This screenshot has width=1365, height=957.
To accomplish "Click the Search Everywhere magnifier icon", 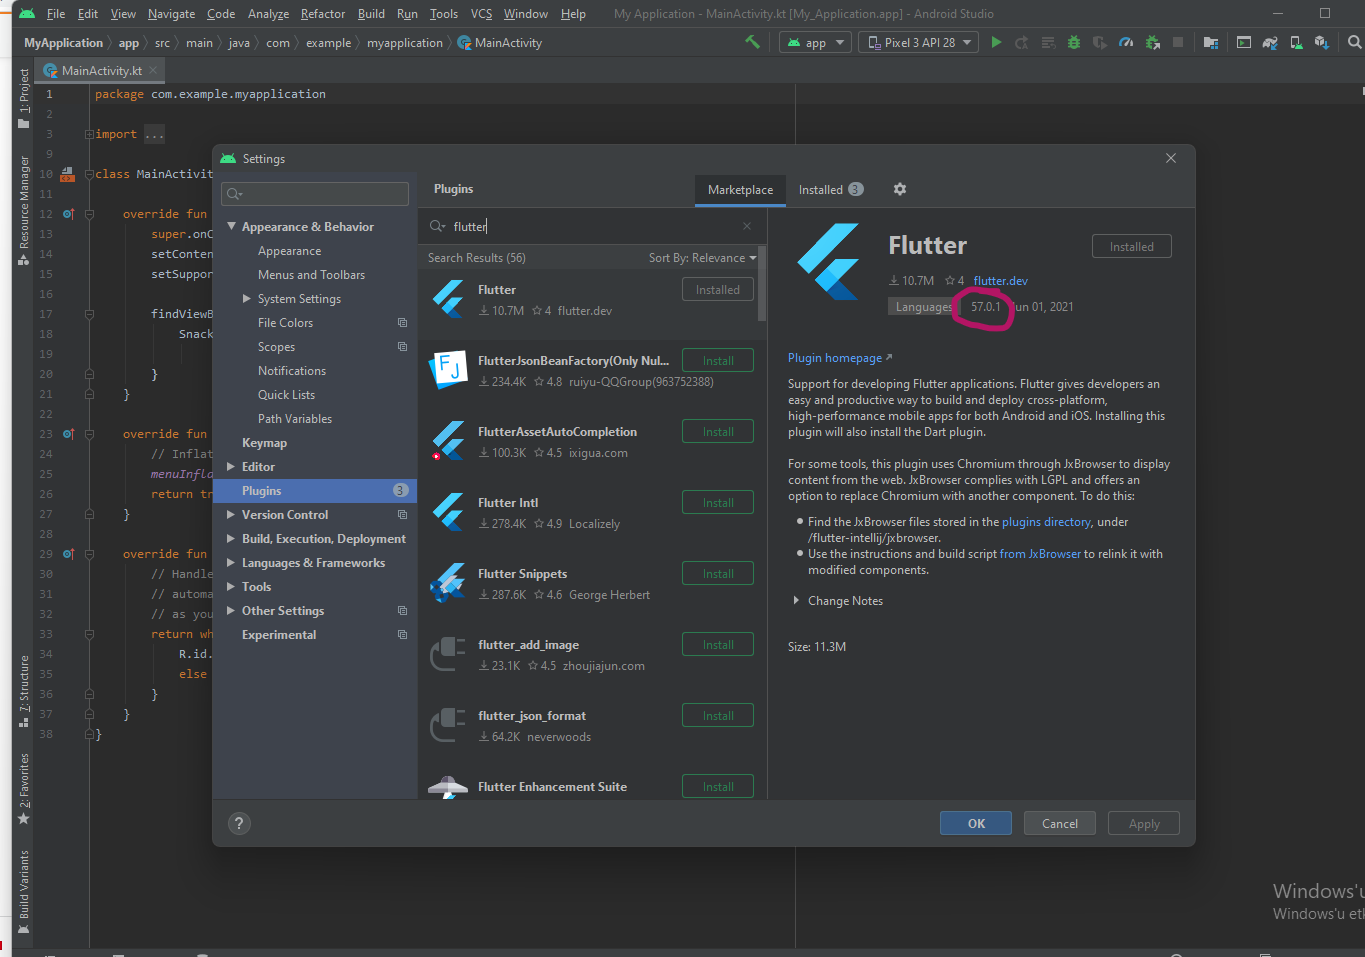I will (x=1354, y=42).
